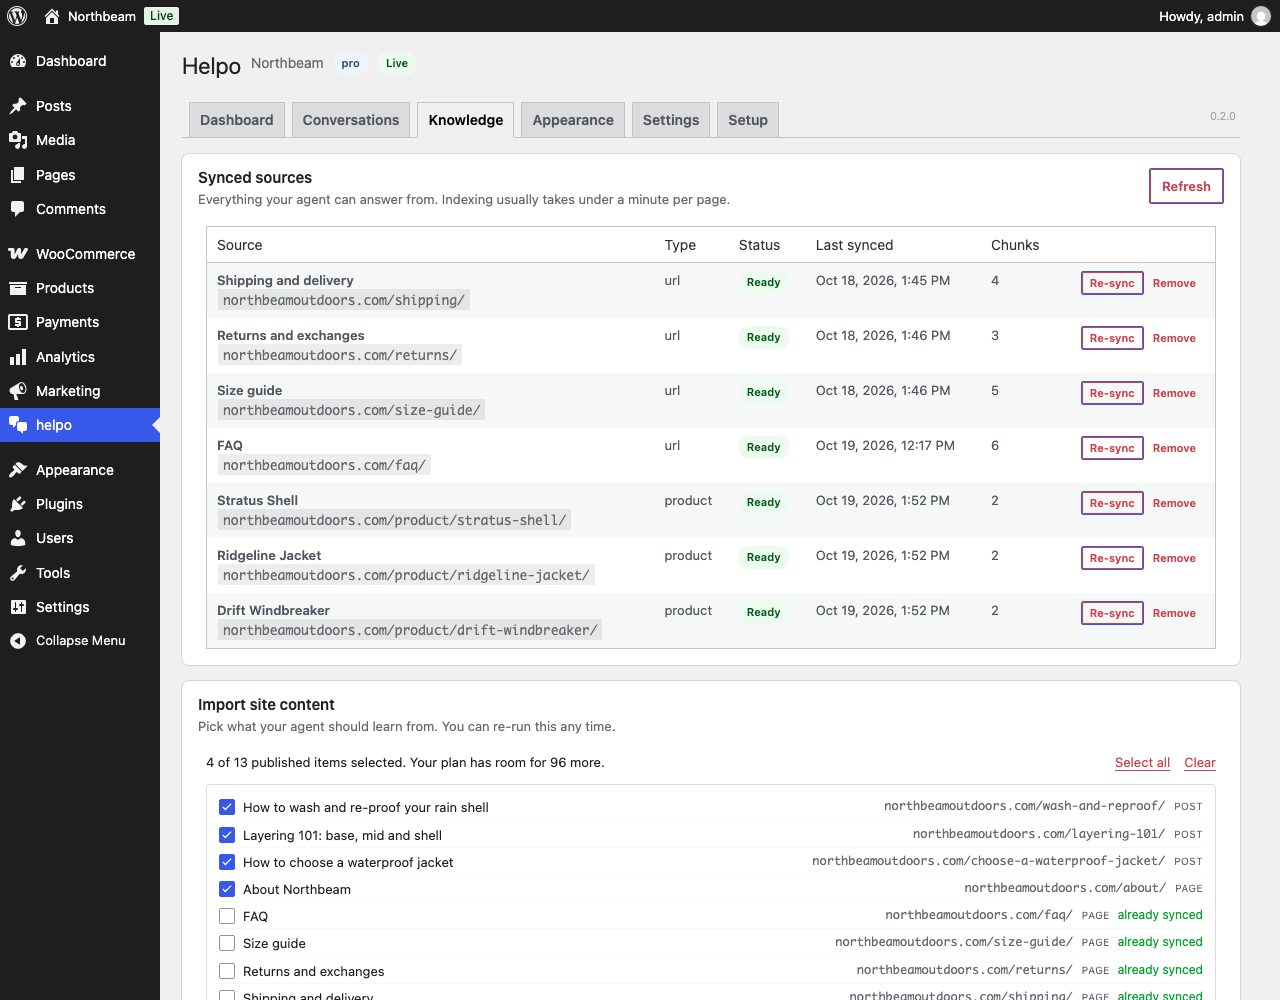Switch to the Setup tab

pos(748,120)
